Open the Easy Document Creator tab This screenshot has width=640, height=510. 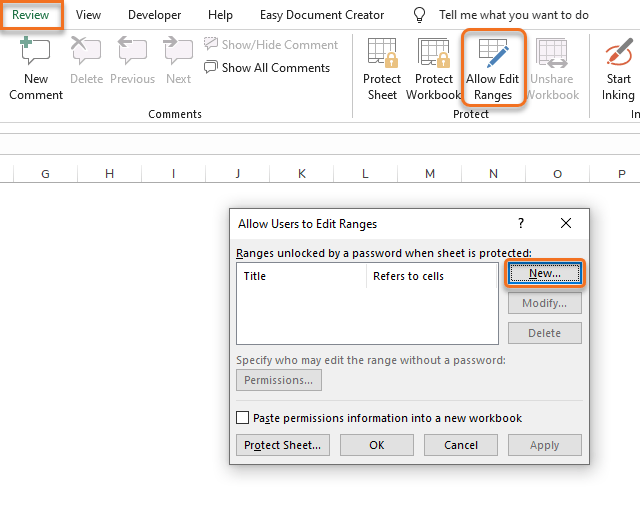[322, 15]
